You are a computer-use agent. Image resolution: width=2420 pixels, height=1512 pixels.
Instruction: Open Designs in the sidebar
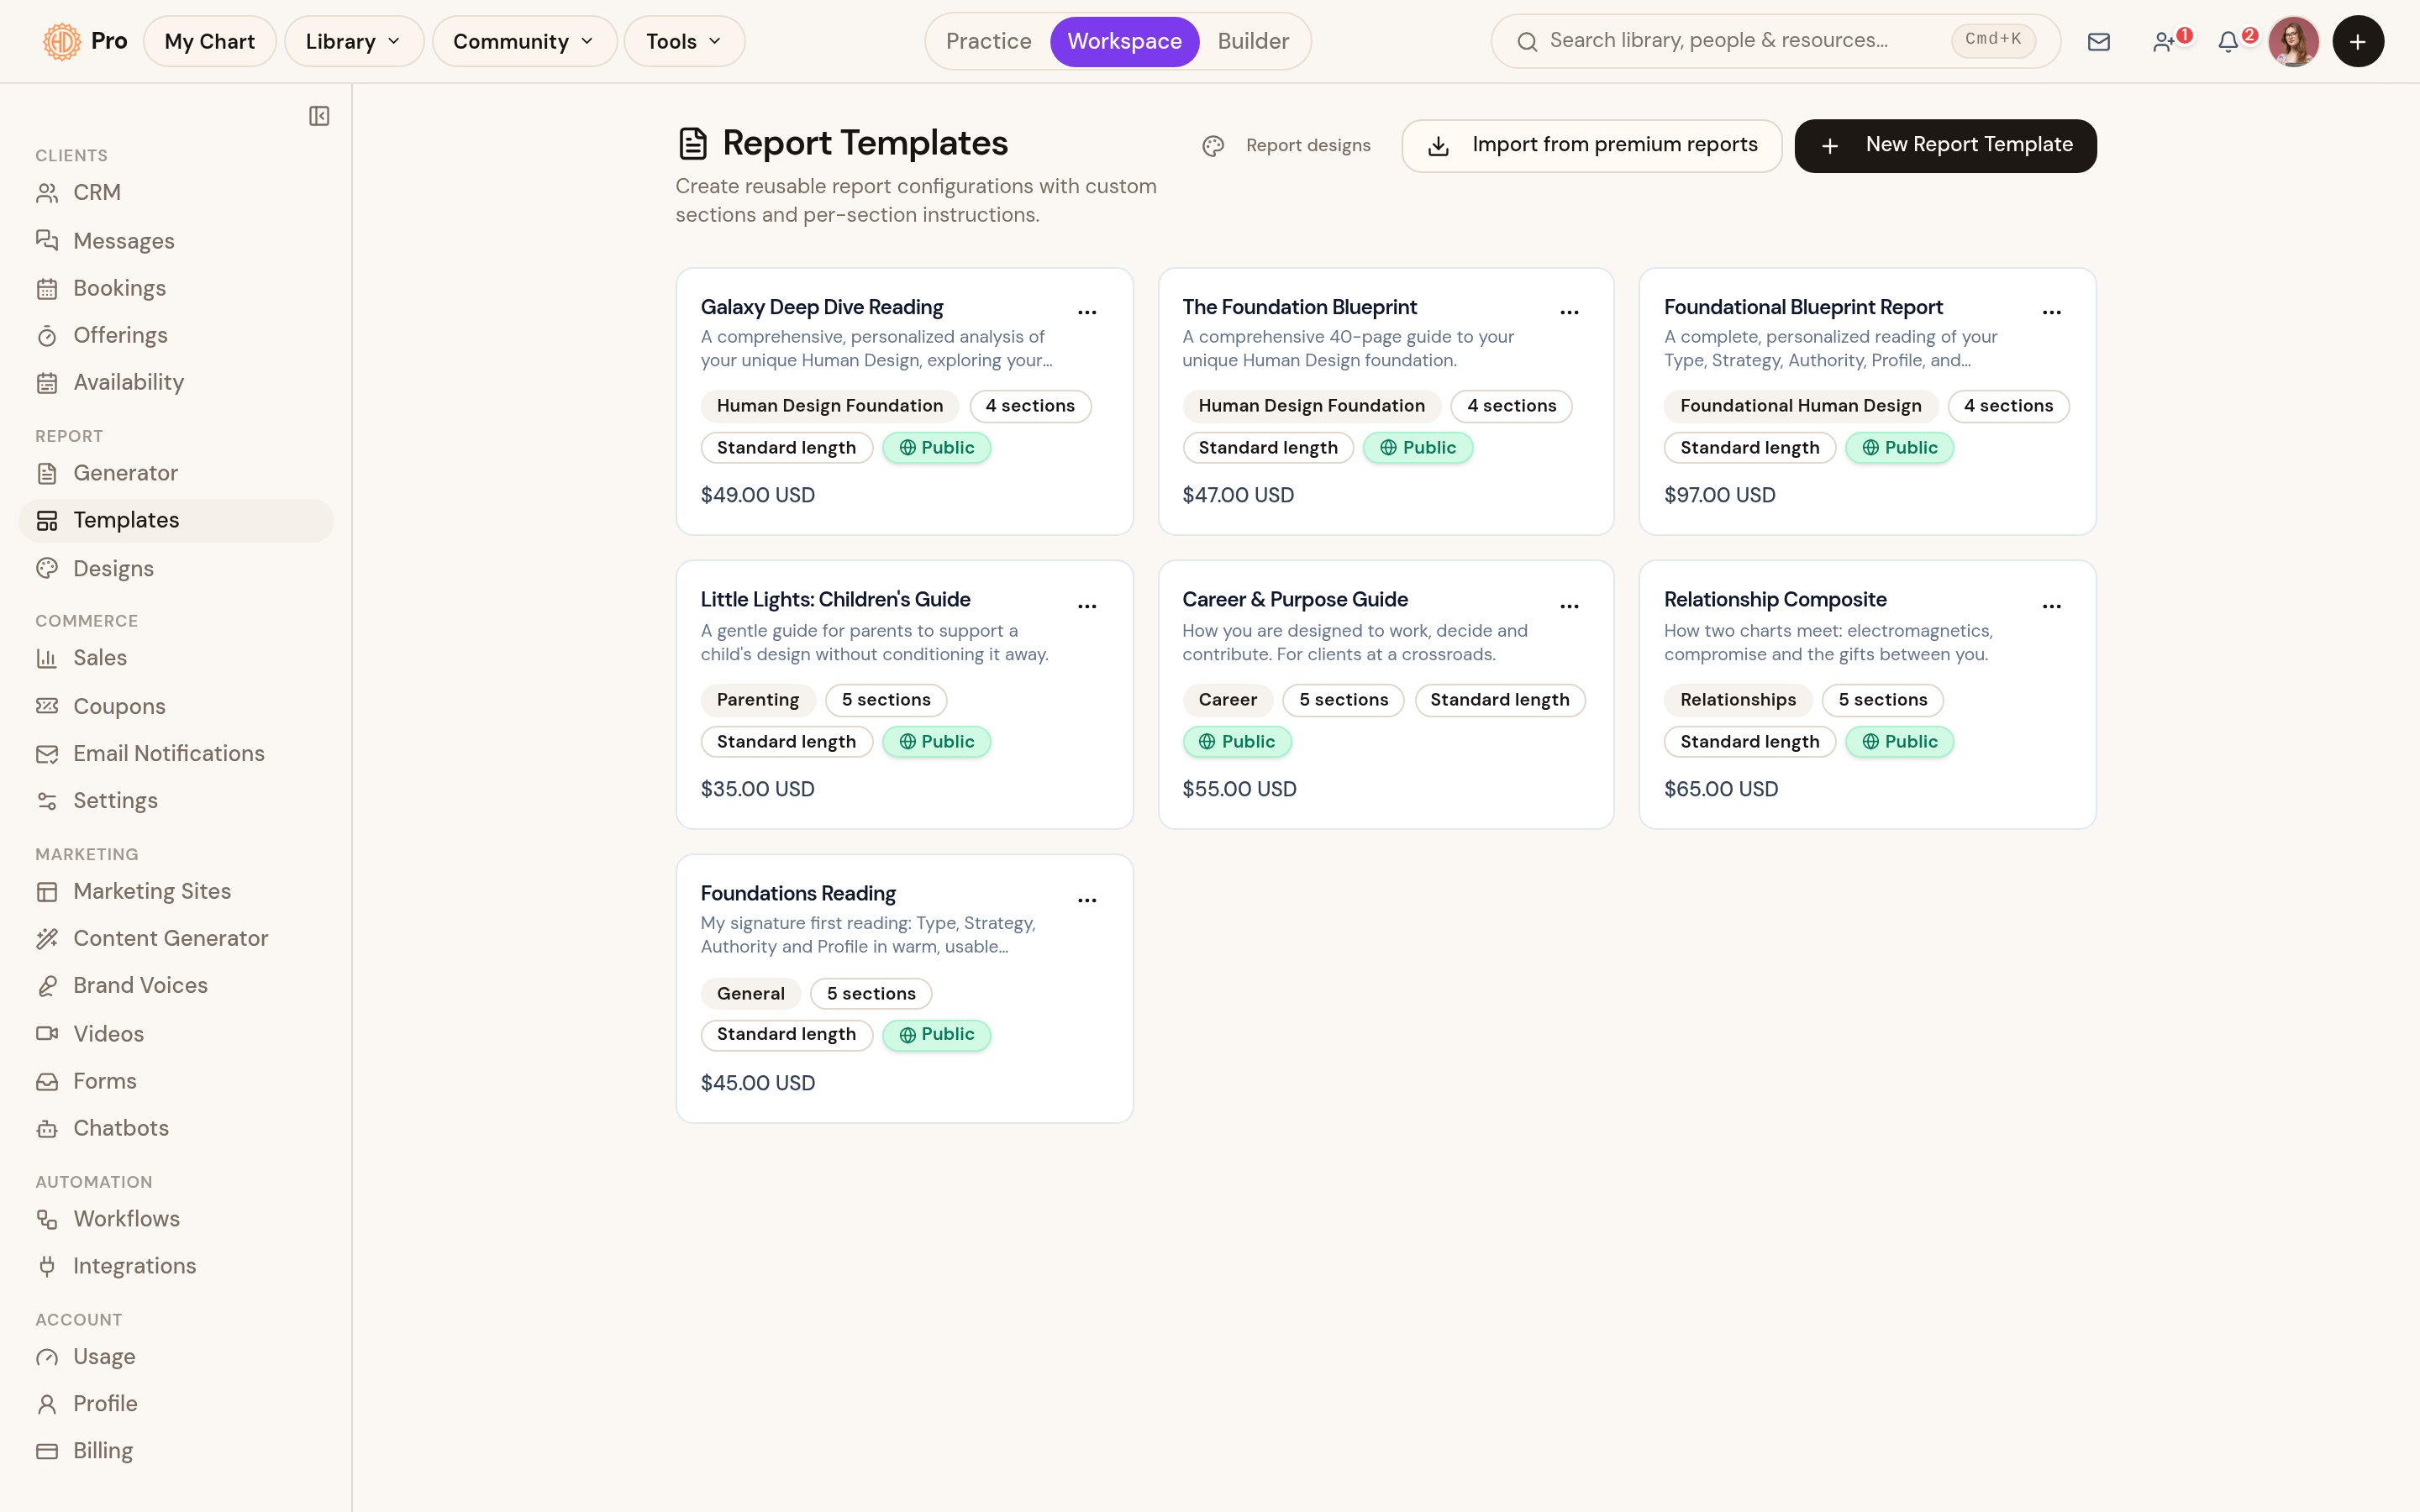pos(176,568)
